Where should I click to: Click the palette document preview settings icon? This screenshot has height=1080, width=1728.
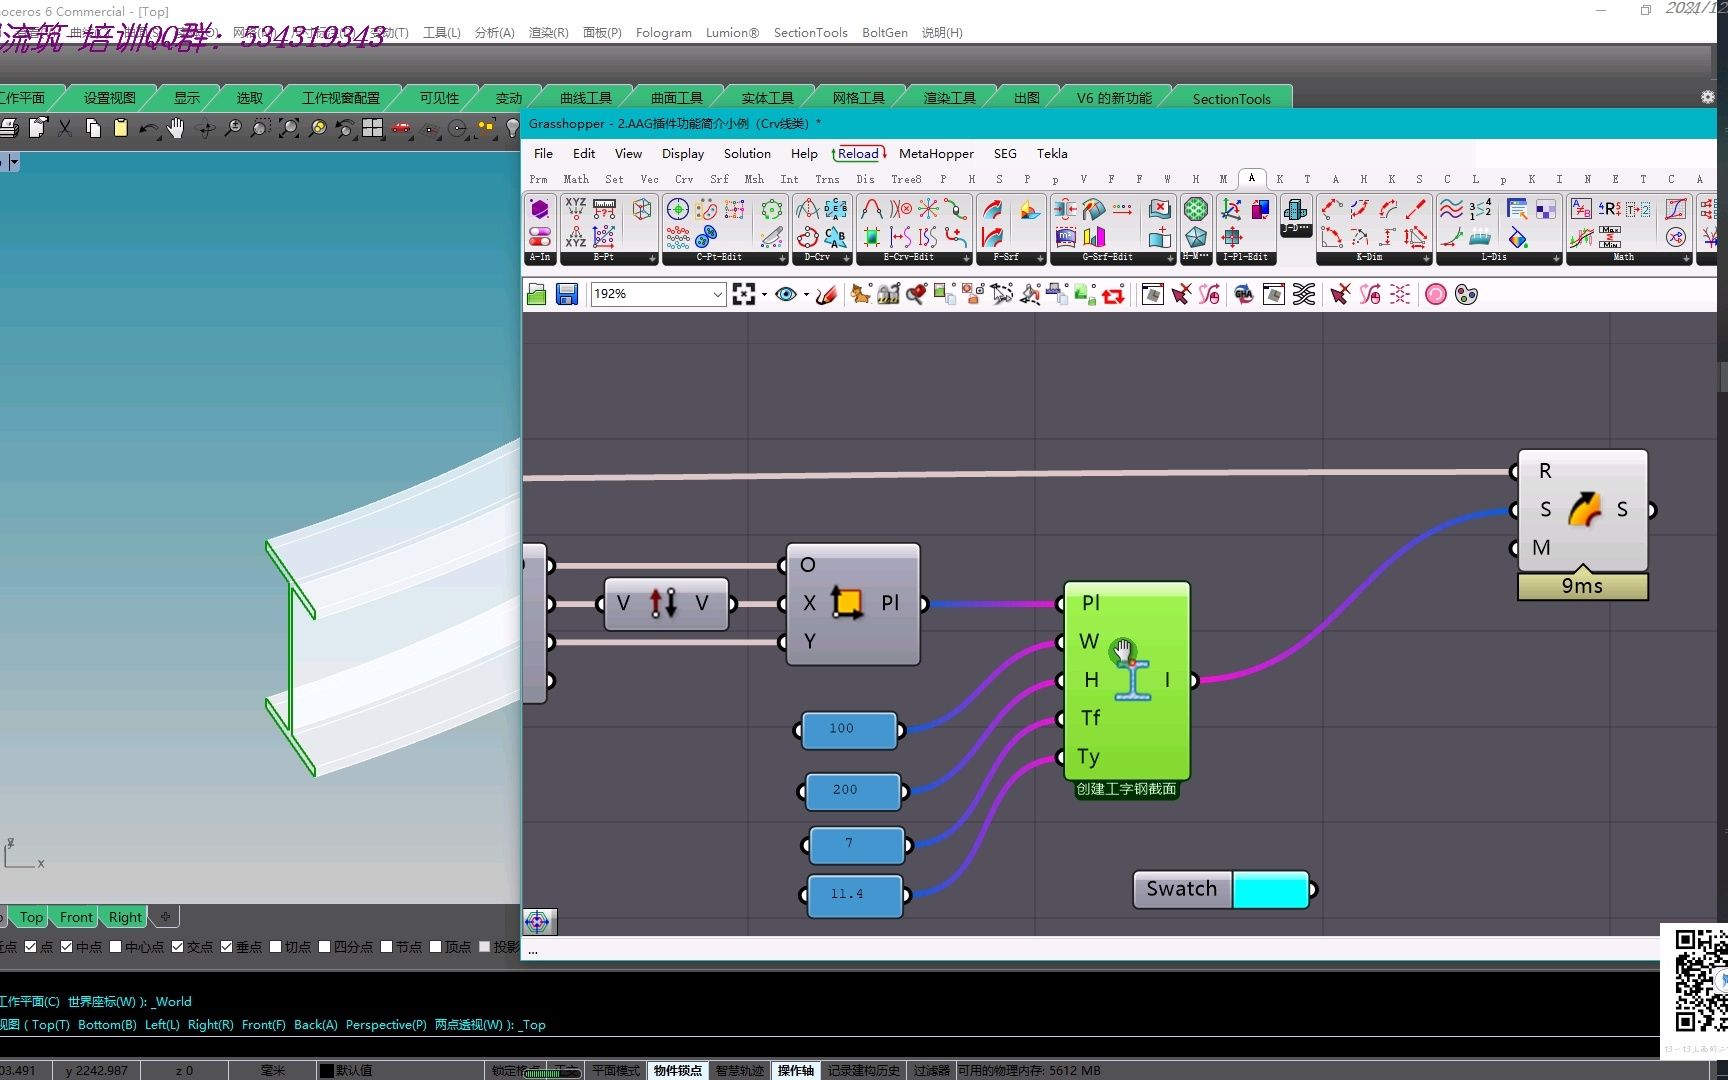point(1466,294)
